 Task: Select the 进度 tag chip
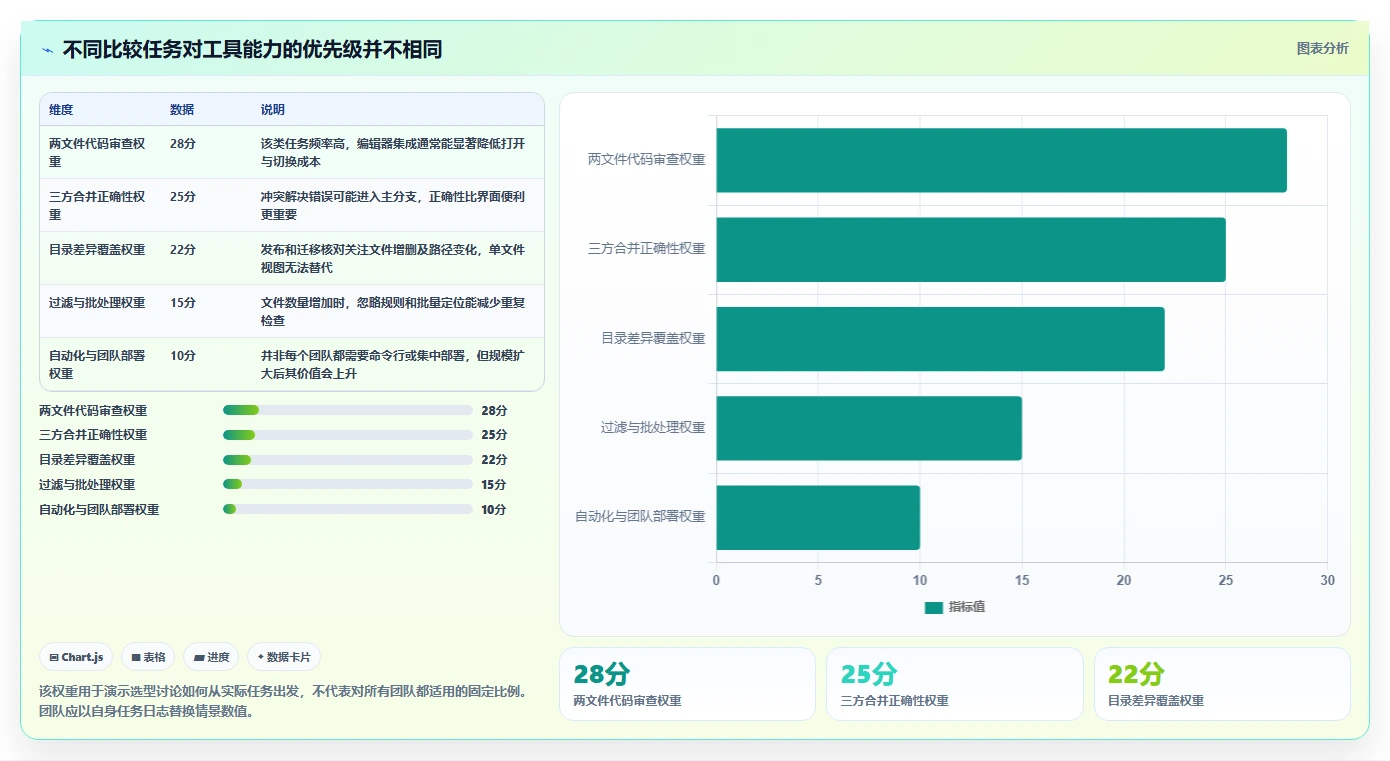(212, 657)
